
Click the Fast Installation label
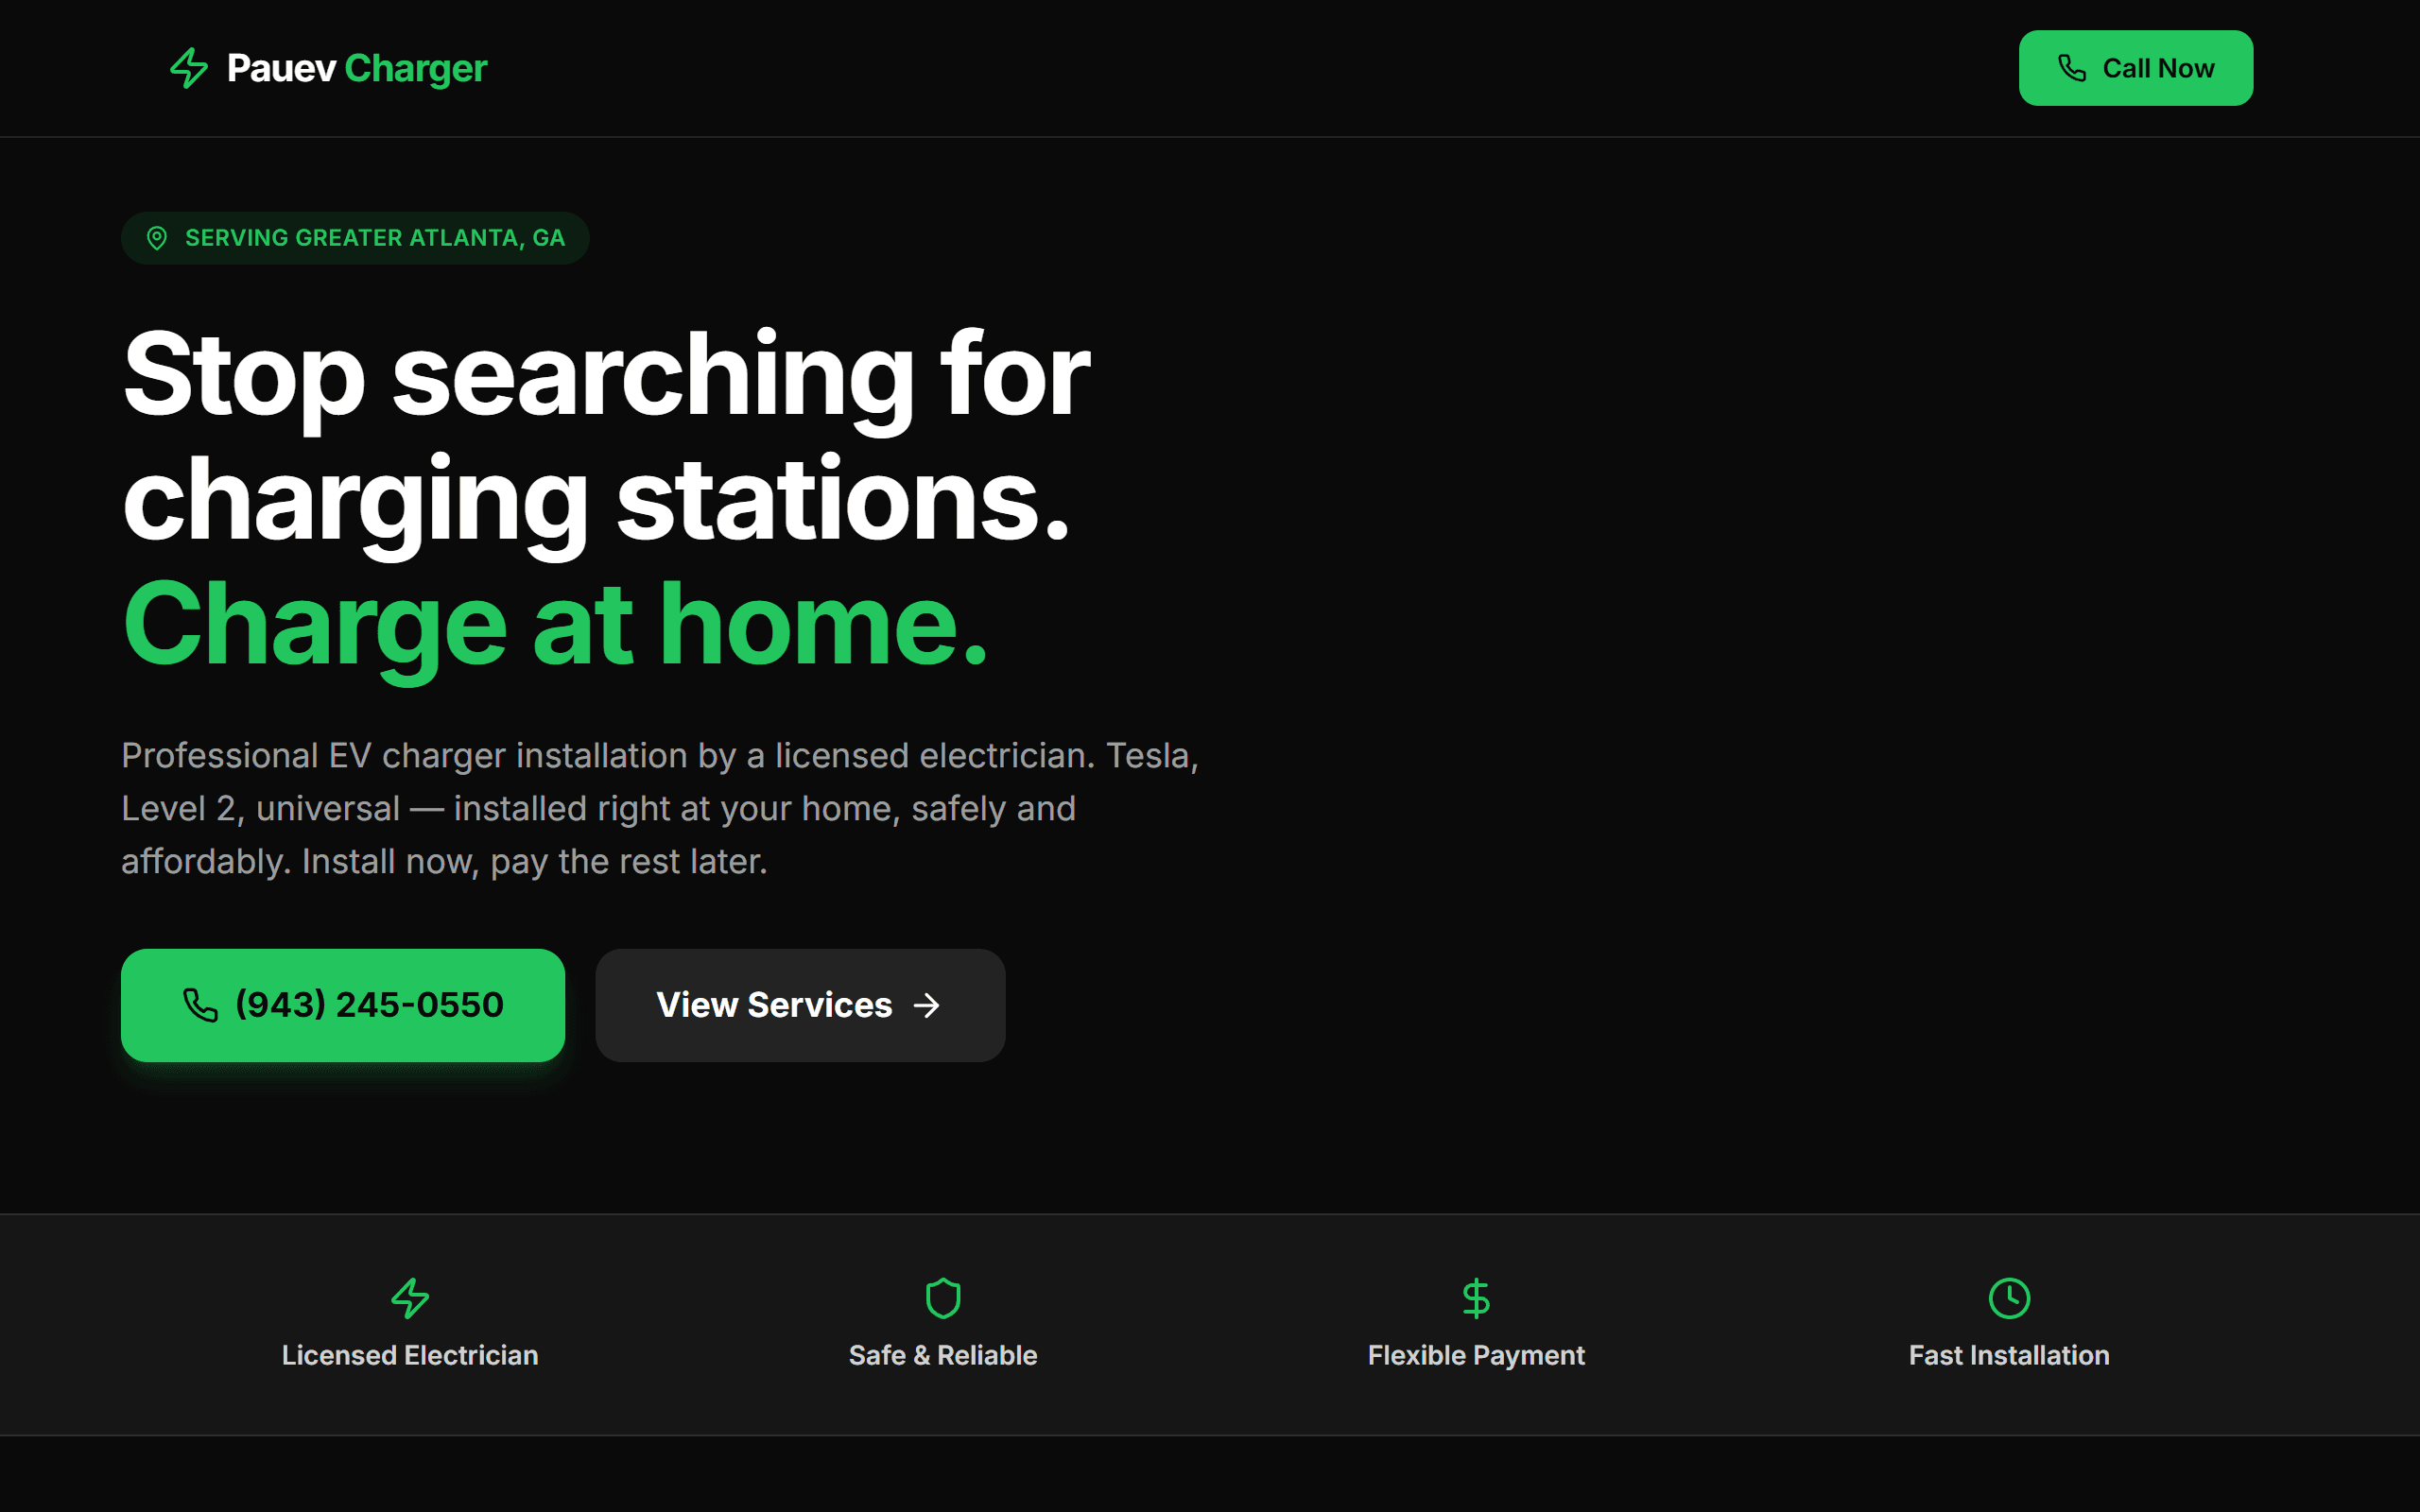pos(2009,1355)
